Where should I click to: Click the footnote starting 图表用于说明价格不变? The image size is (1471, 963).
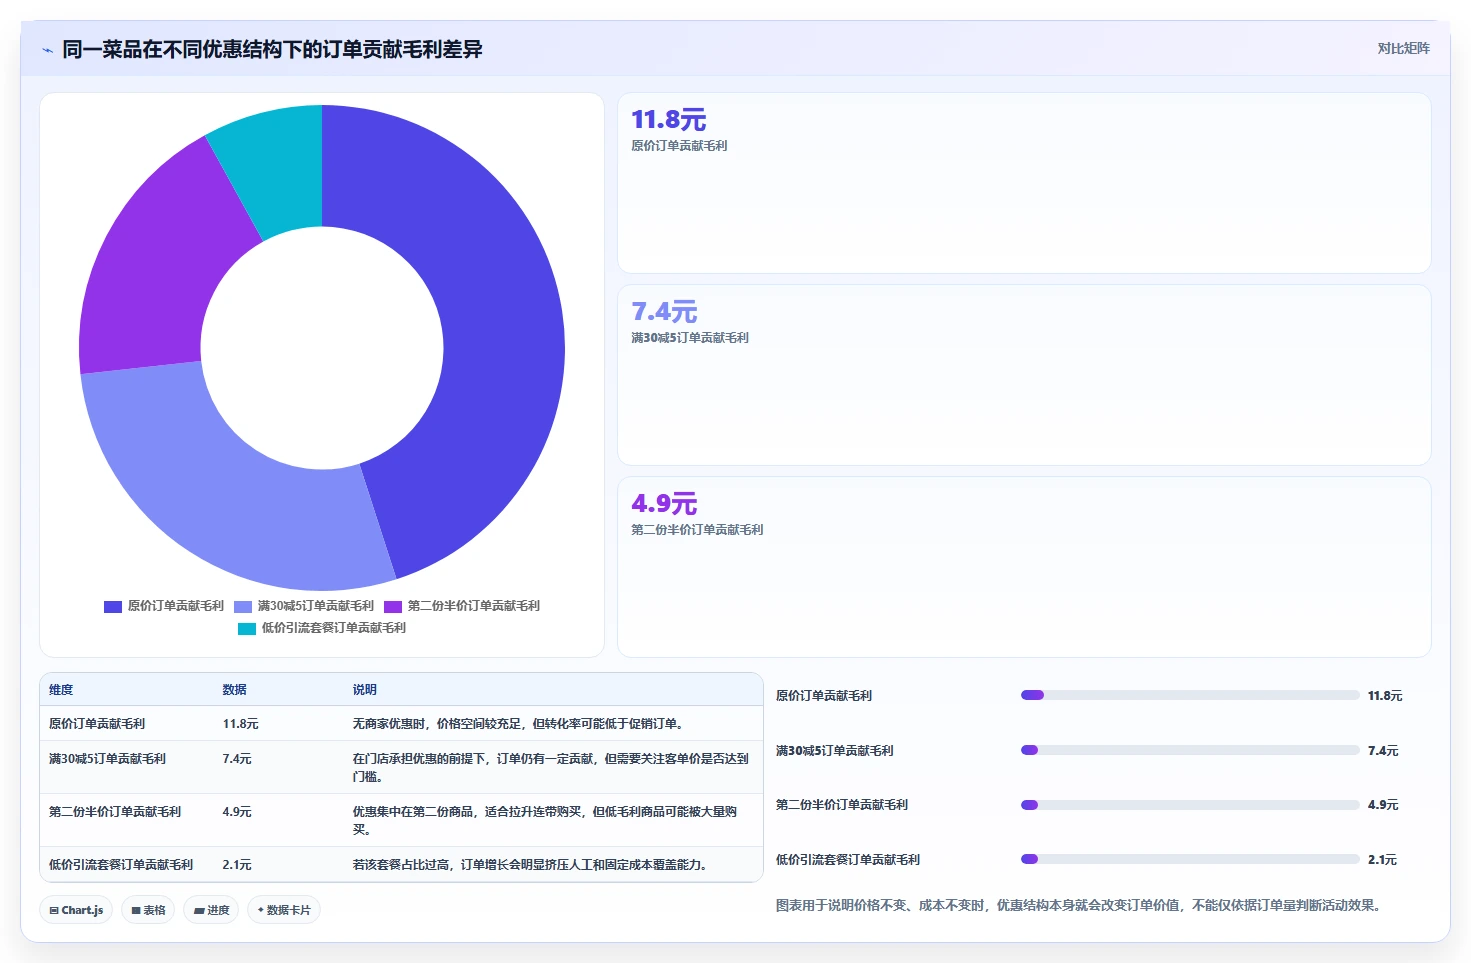pyautogui.click(x=1080, y=906)
